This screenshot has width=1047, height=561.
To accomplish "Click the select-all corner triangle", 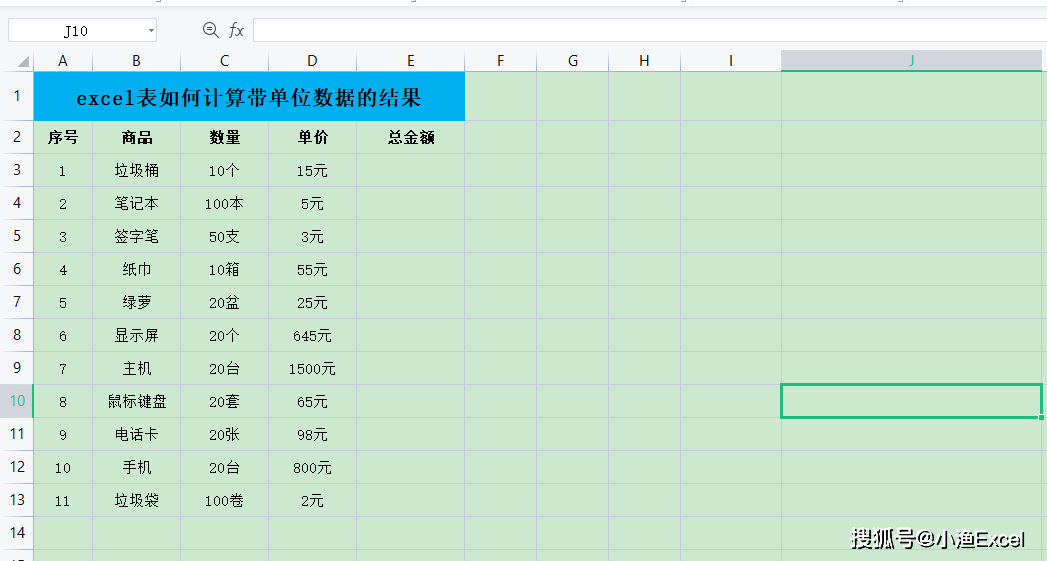I will click(22, 62).
